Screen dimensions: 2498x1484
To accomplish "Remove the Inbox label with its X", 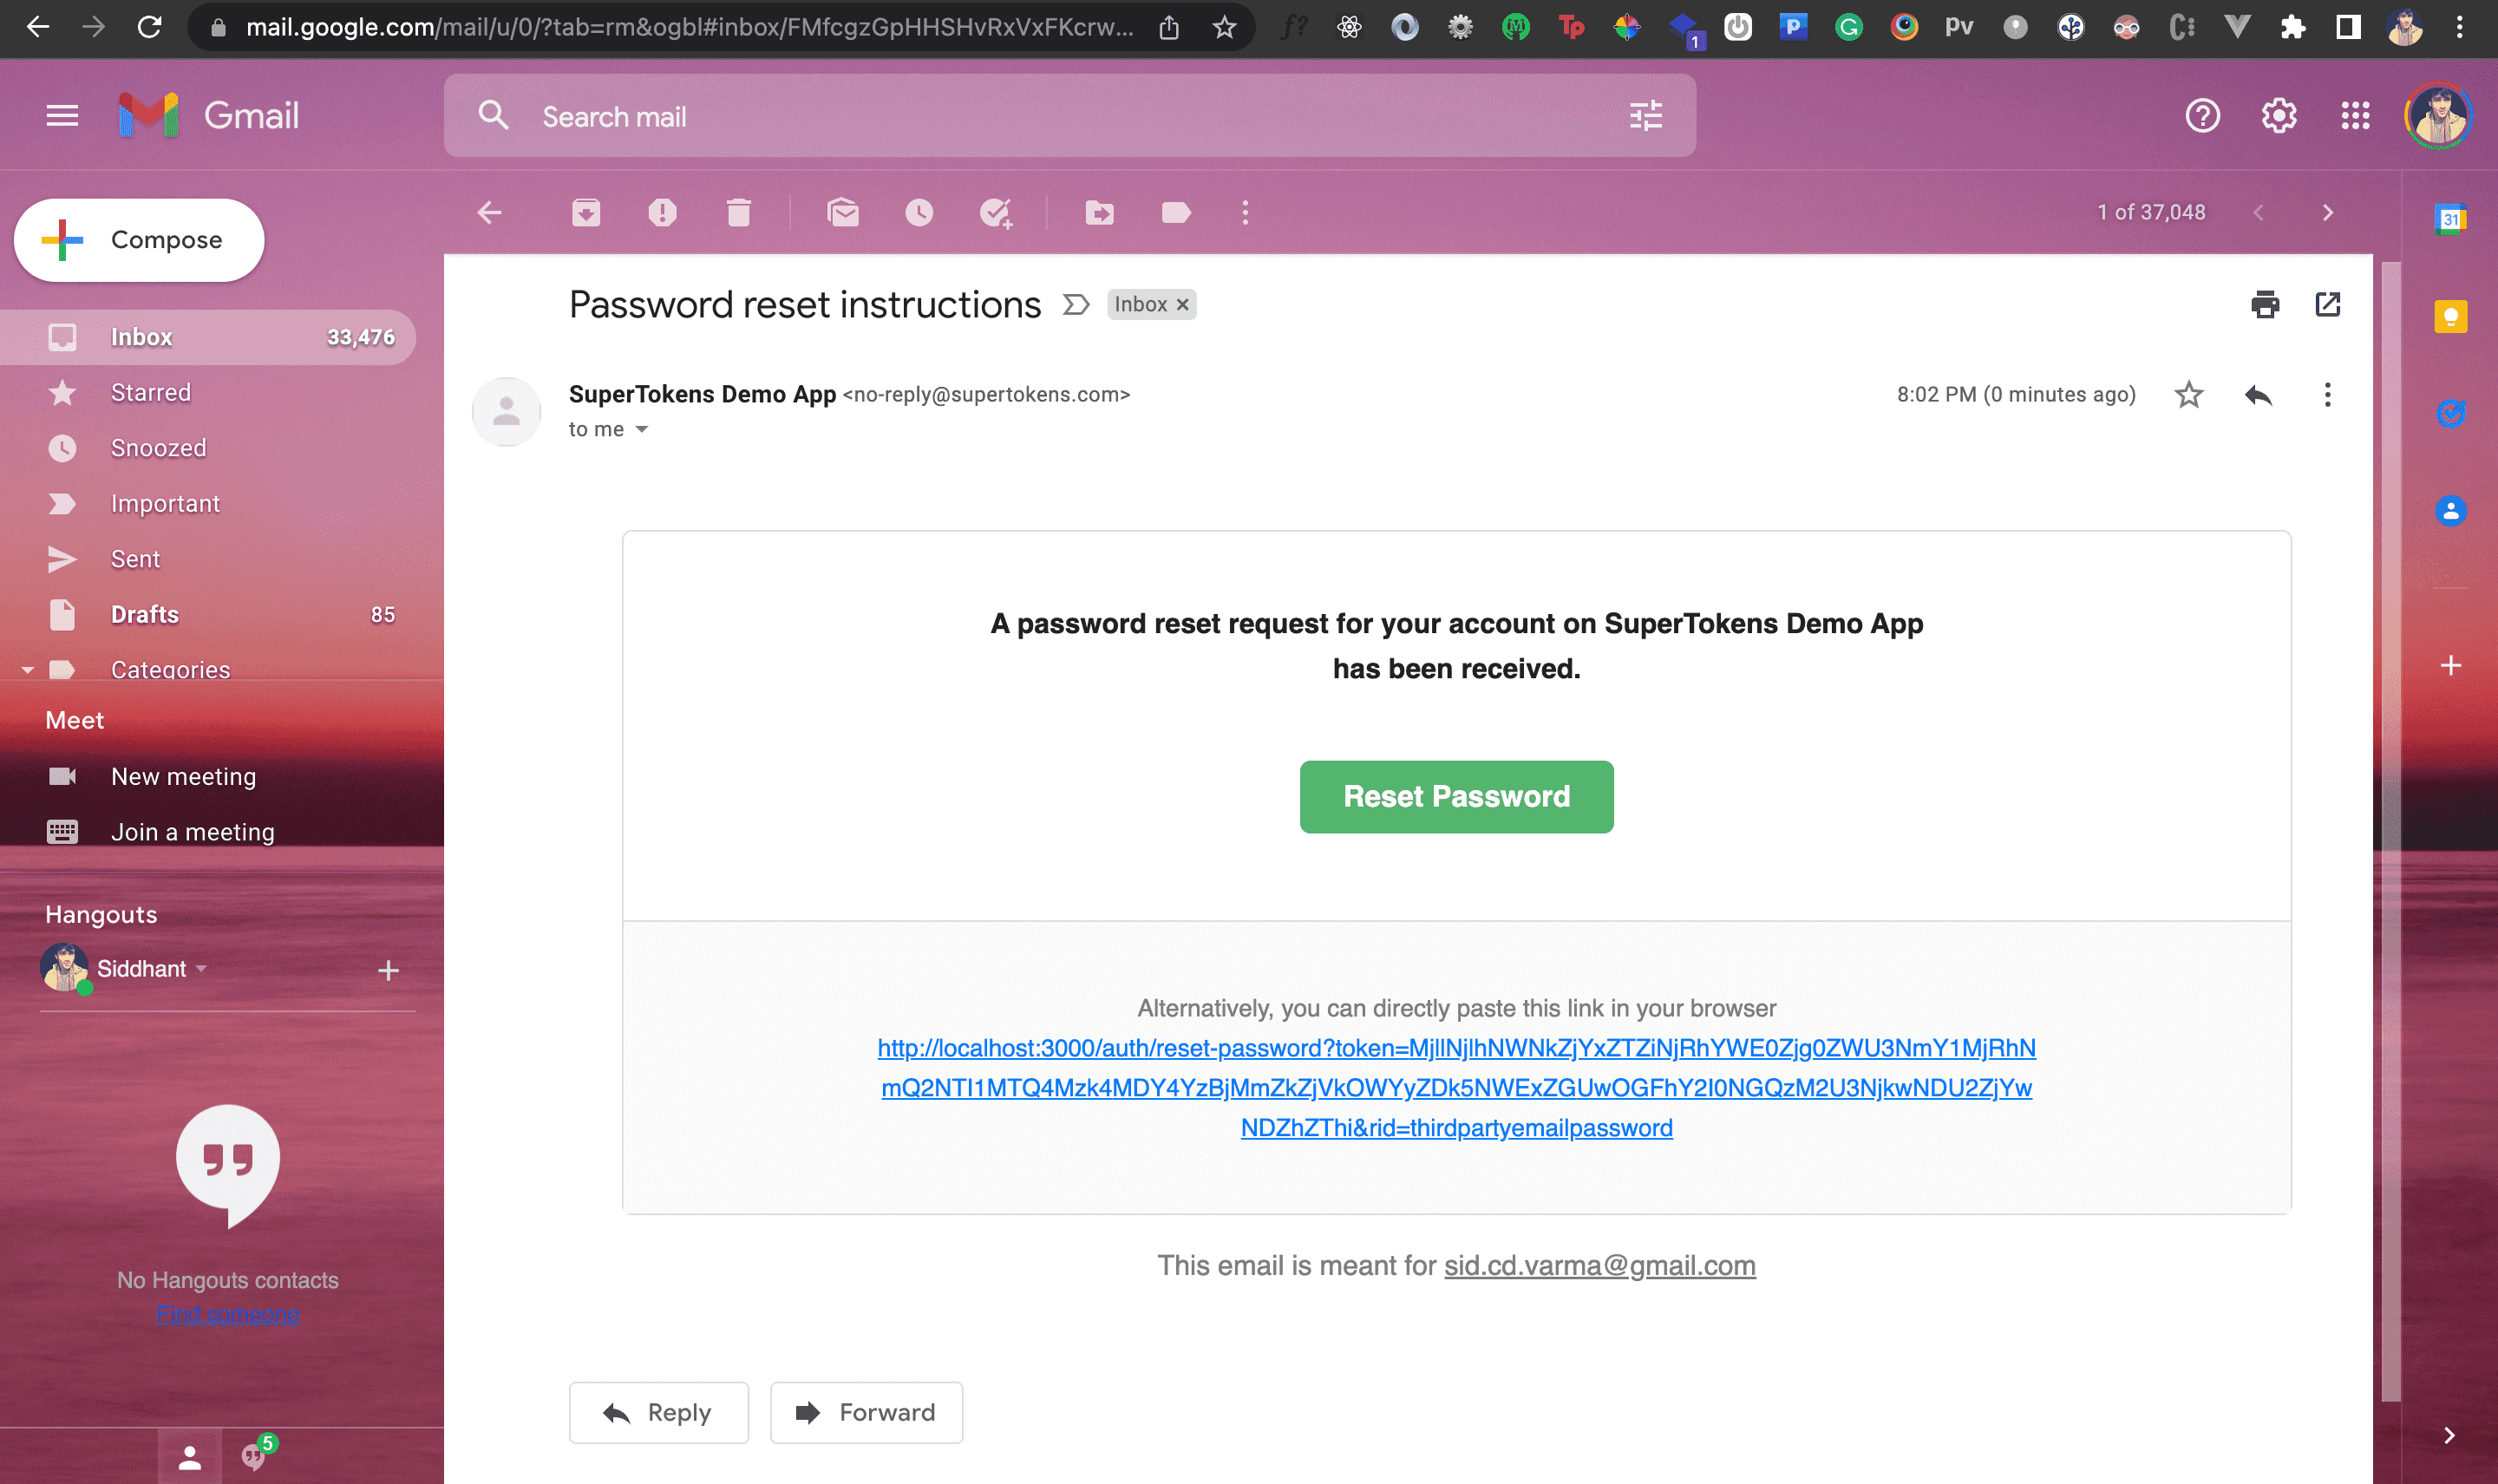I will point(1182,305).
